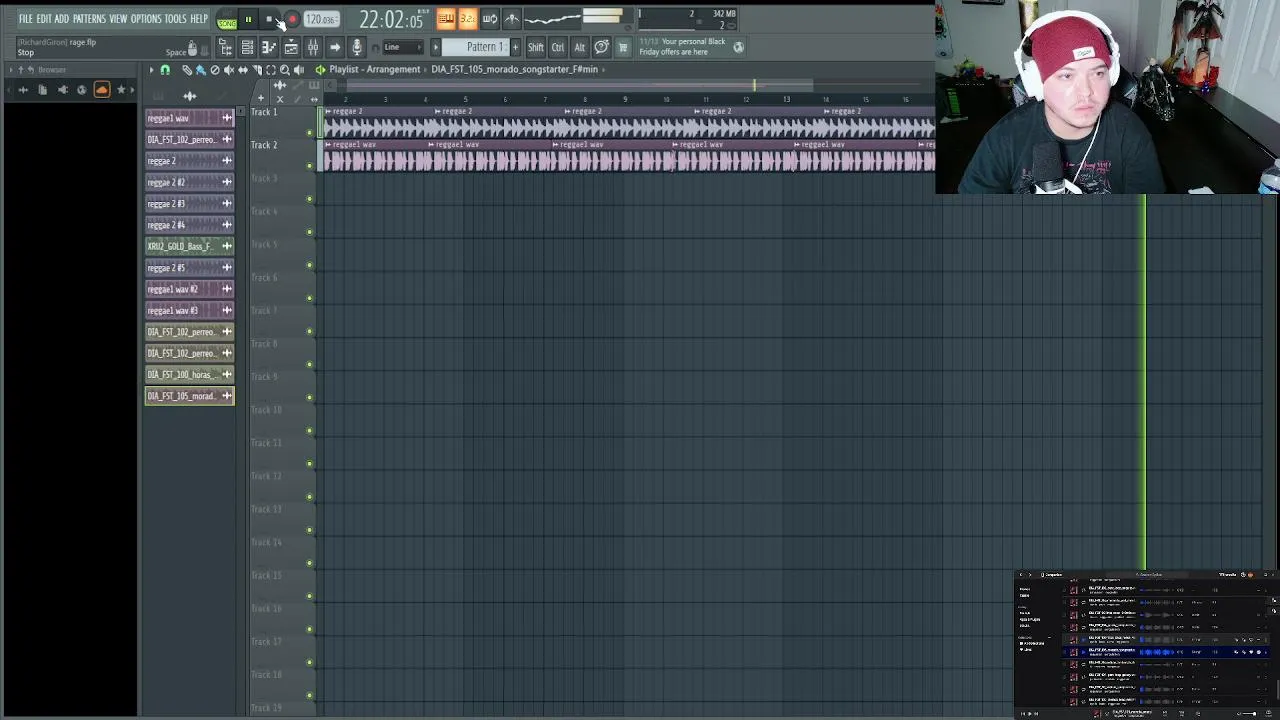Open the ADD menu
The height and width of the screenshot is (720, 1280).
point(62,19)
